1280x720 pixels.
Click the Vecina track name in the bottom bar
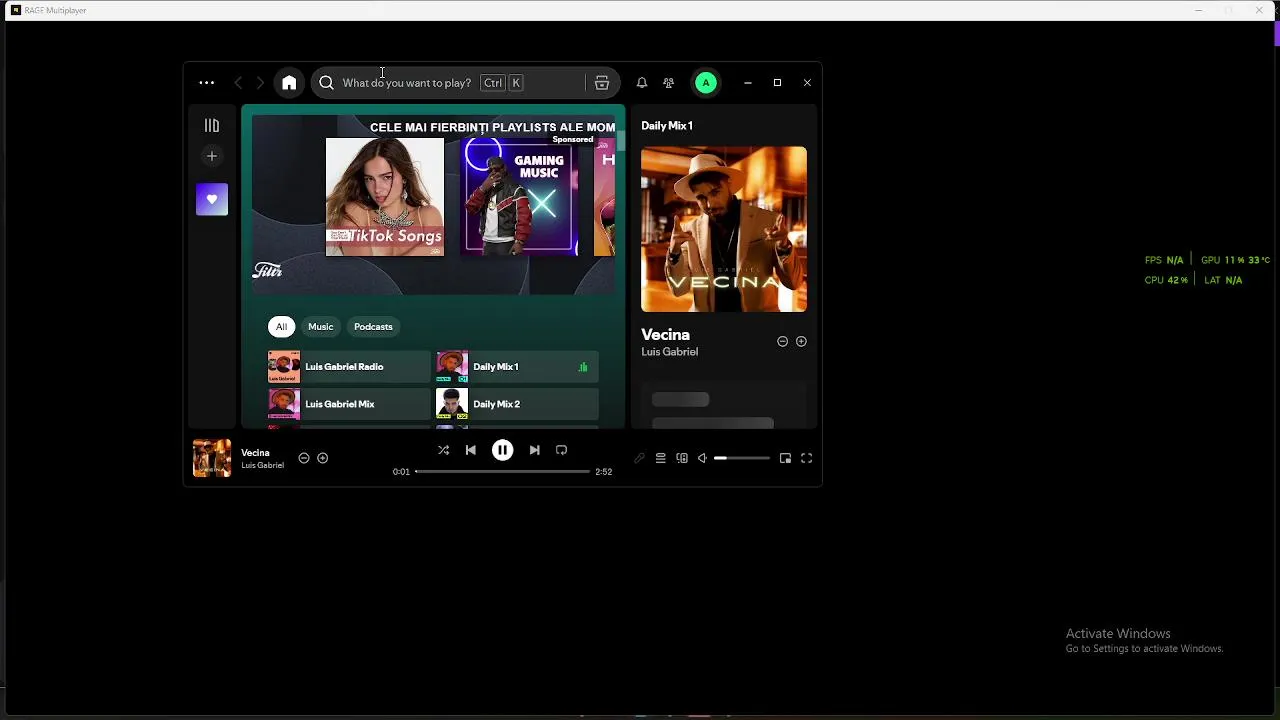255,453
